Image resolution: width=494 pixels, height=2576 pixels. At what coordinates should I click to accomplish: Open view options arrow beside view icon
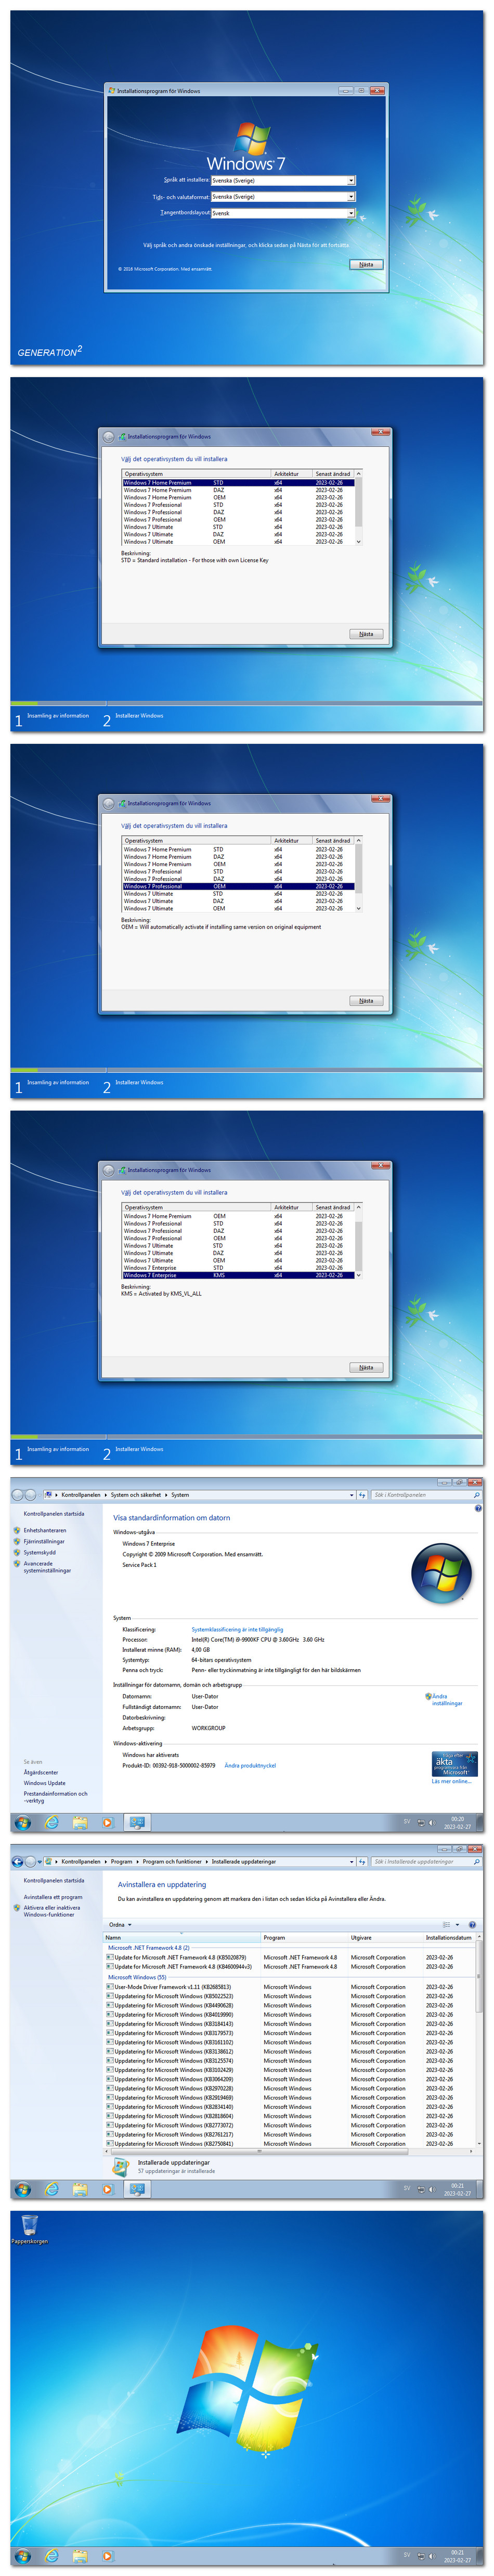coord(457,1924)
